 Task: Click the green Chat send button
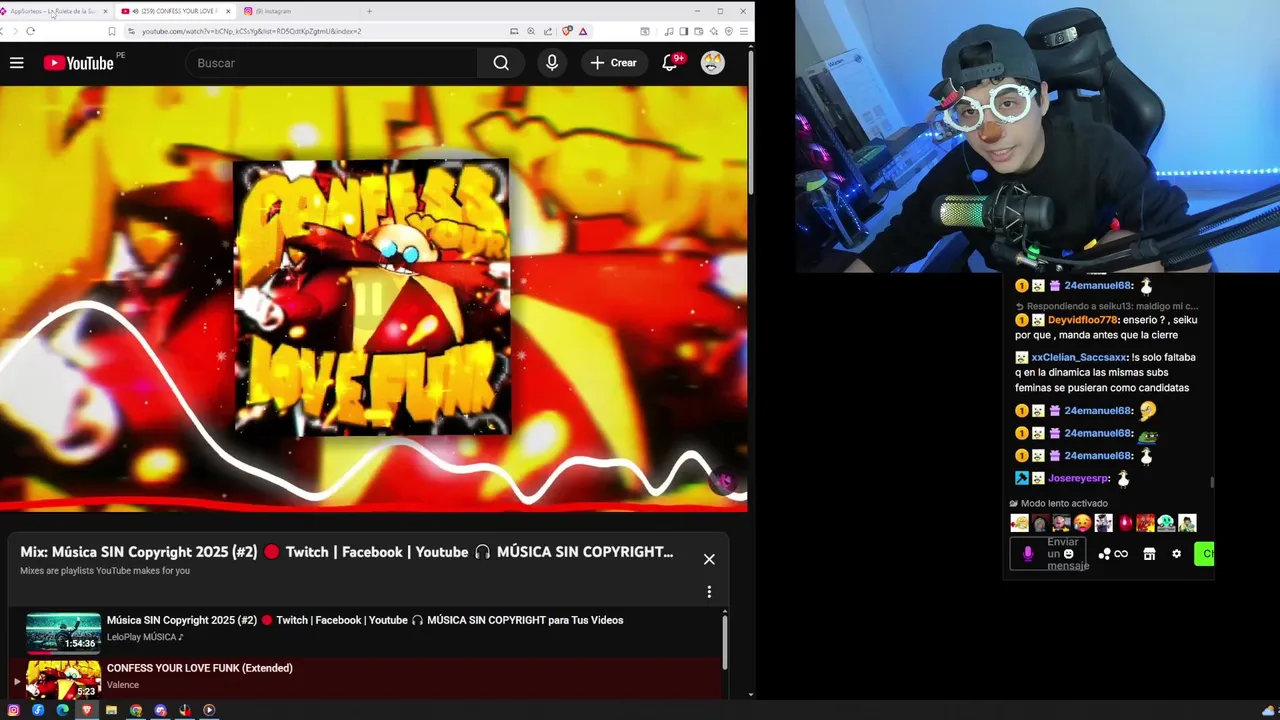1204,554
